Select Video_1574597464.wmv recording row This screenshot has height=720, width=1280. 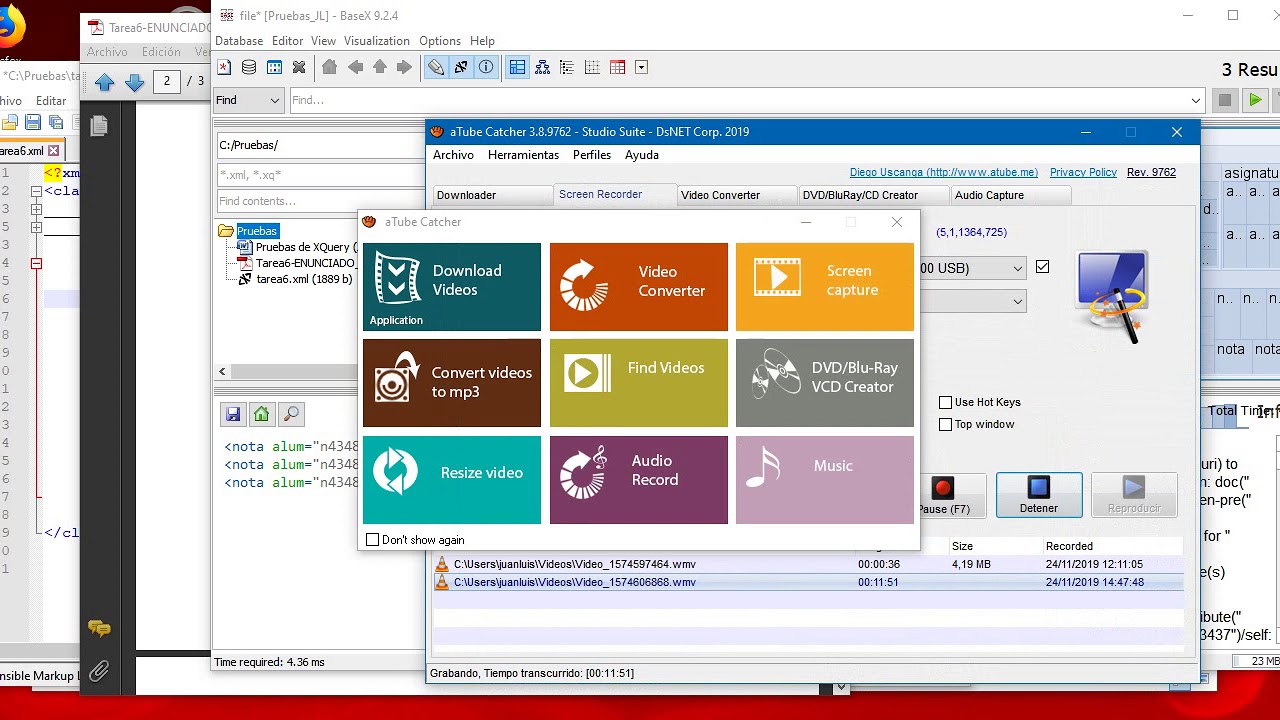pyautogui.click(x=807, y=564)
